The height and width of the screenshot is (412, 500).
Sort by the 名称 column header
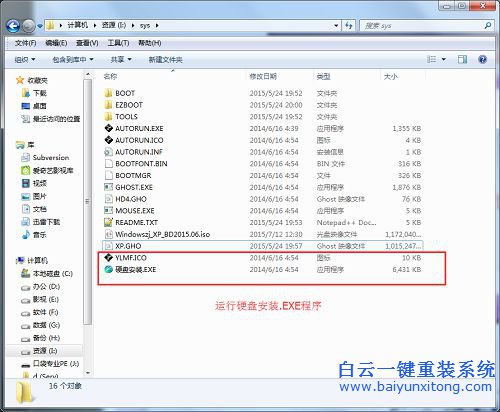[110, 76]
